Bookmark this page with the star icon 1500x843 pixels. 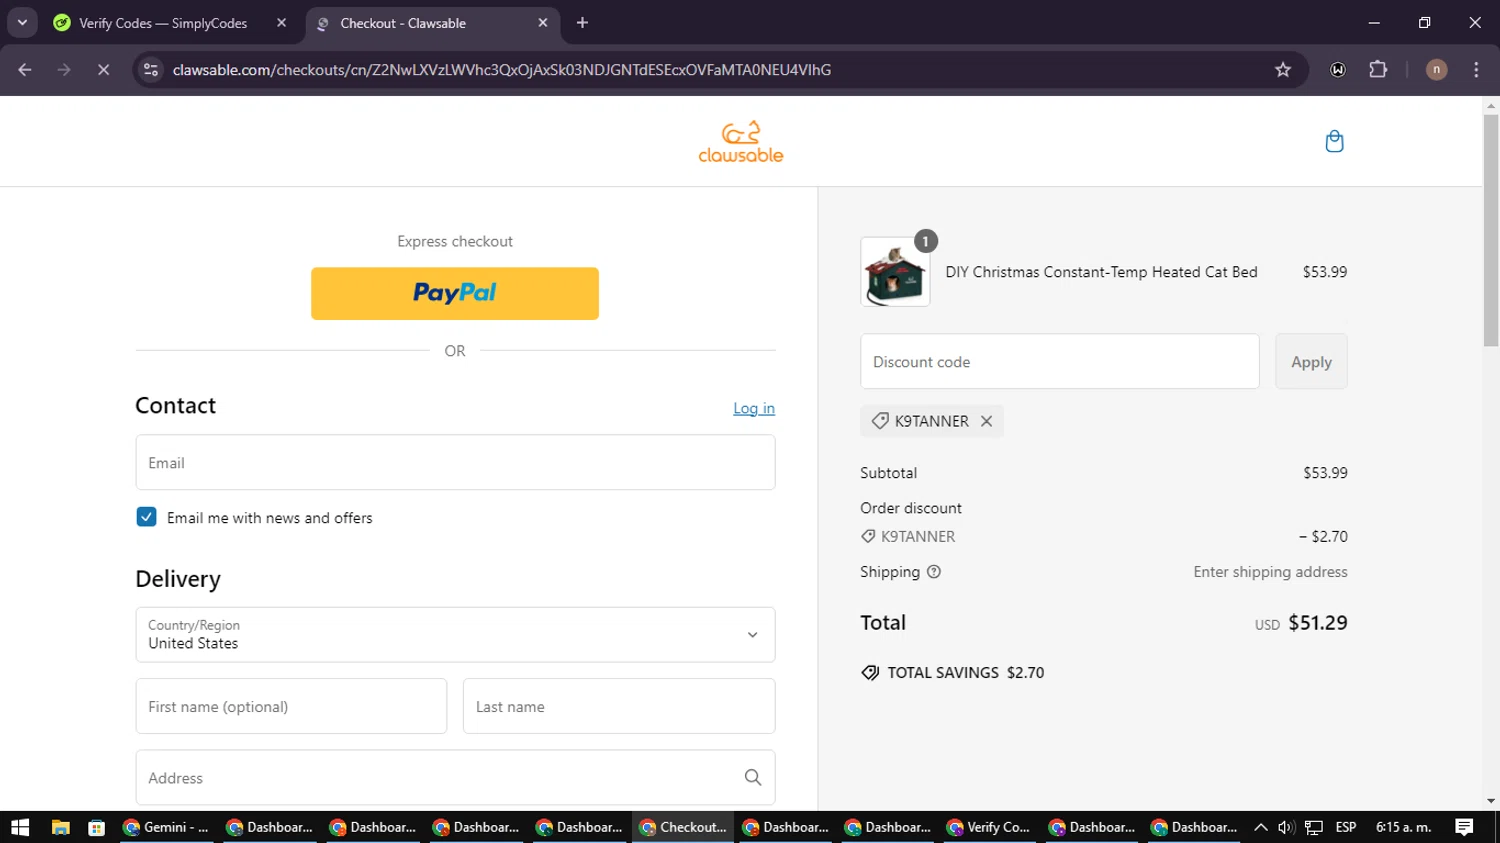pos(1283,70)
